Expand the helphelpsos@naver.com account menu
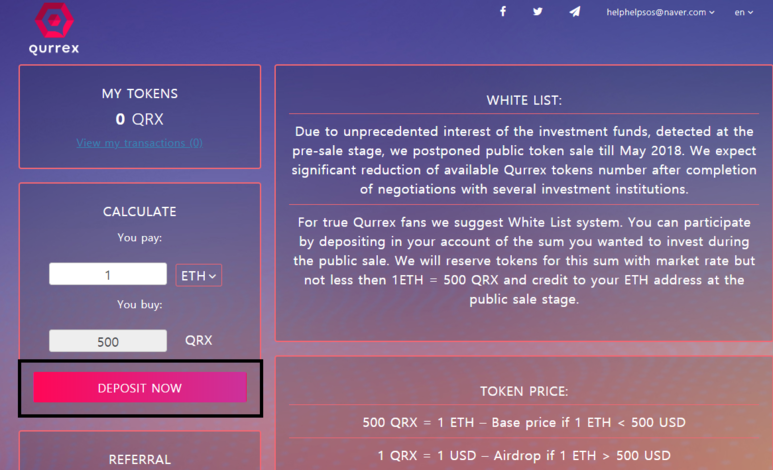This screenshot has width=773, height=470. (660, 12)
